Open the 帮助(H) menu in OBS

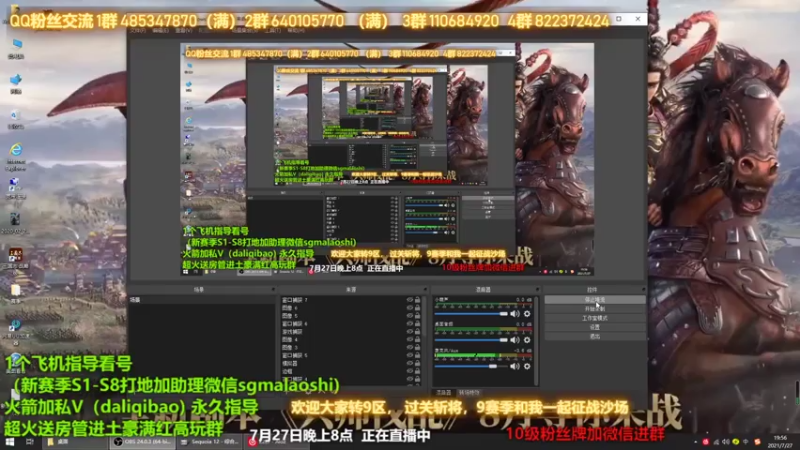click(296, 31)
